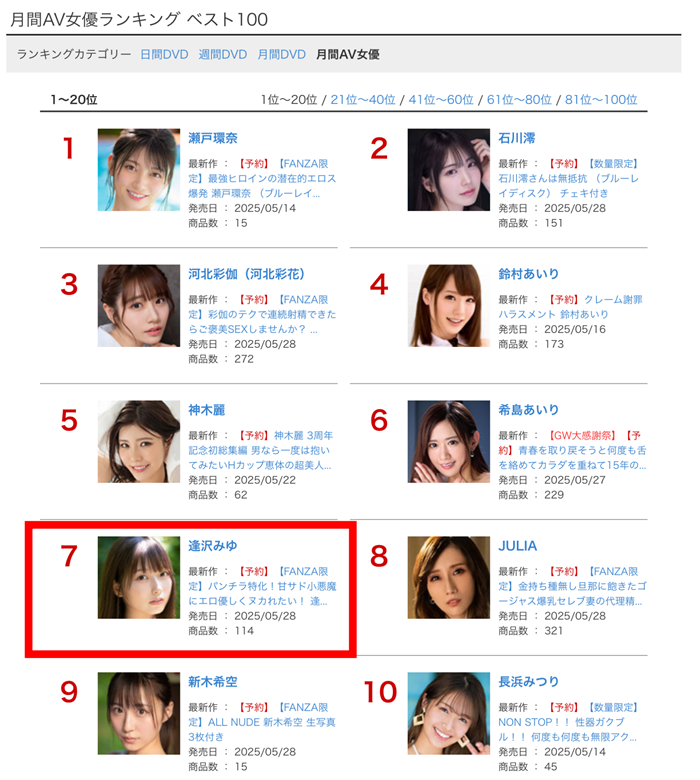Open the 鈴村あいり name link
The height and width of the screenshot is (780, 700).
pos(529,274)
